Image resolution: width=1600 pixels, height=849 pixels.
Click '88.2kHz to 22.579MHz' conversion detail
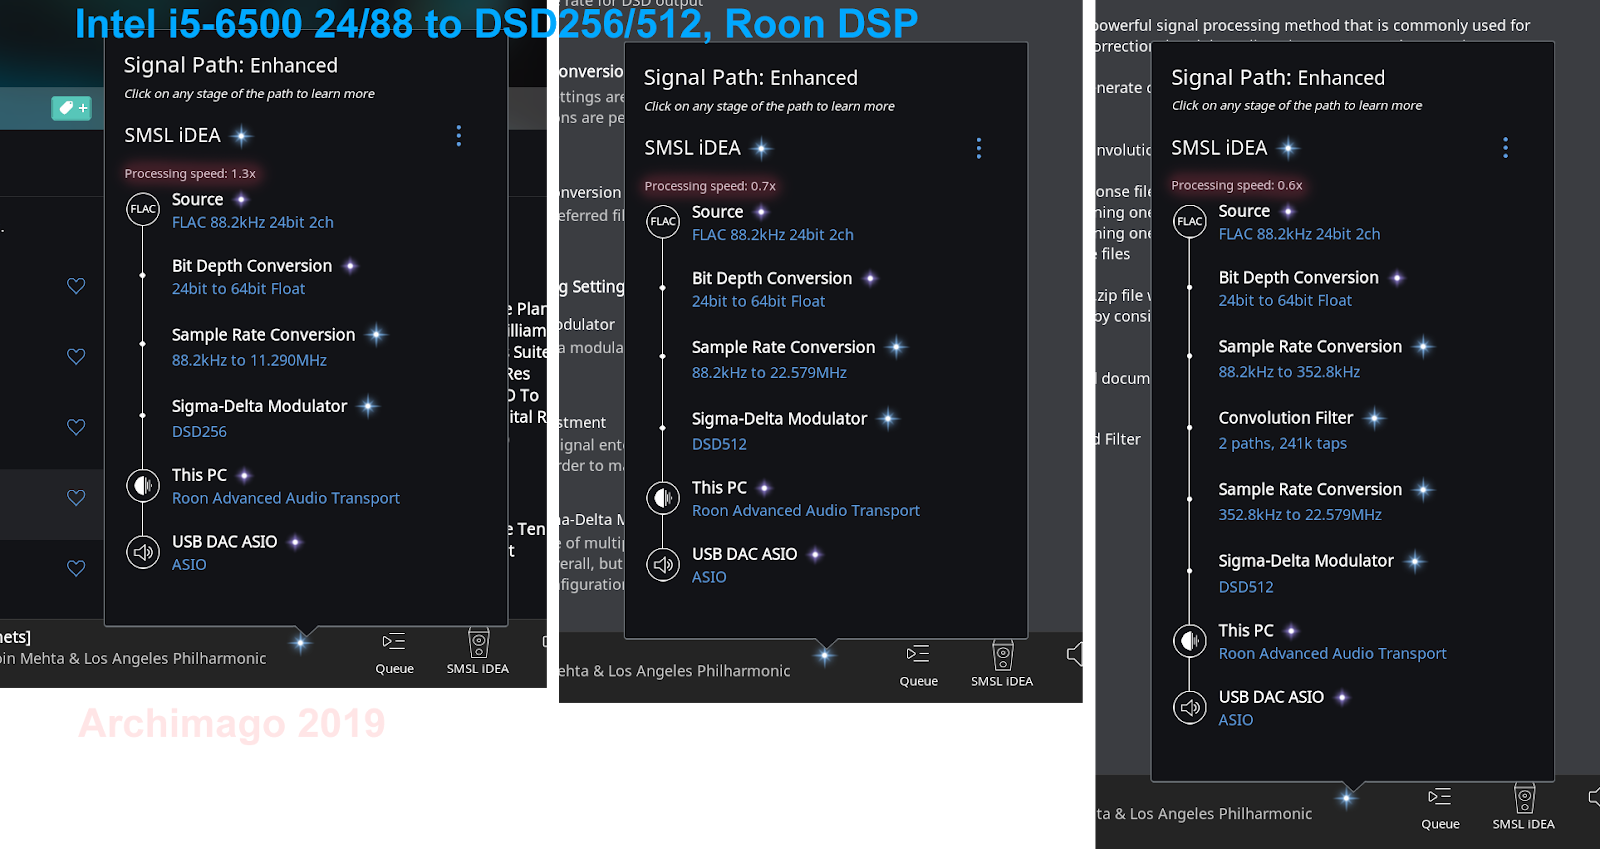[769, 373]
